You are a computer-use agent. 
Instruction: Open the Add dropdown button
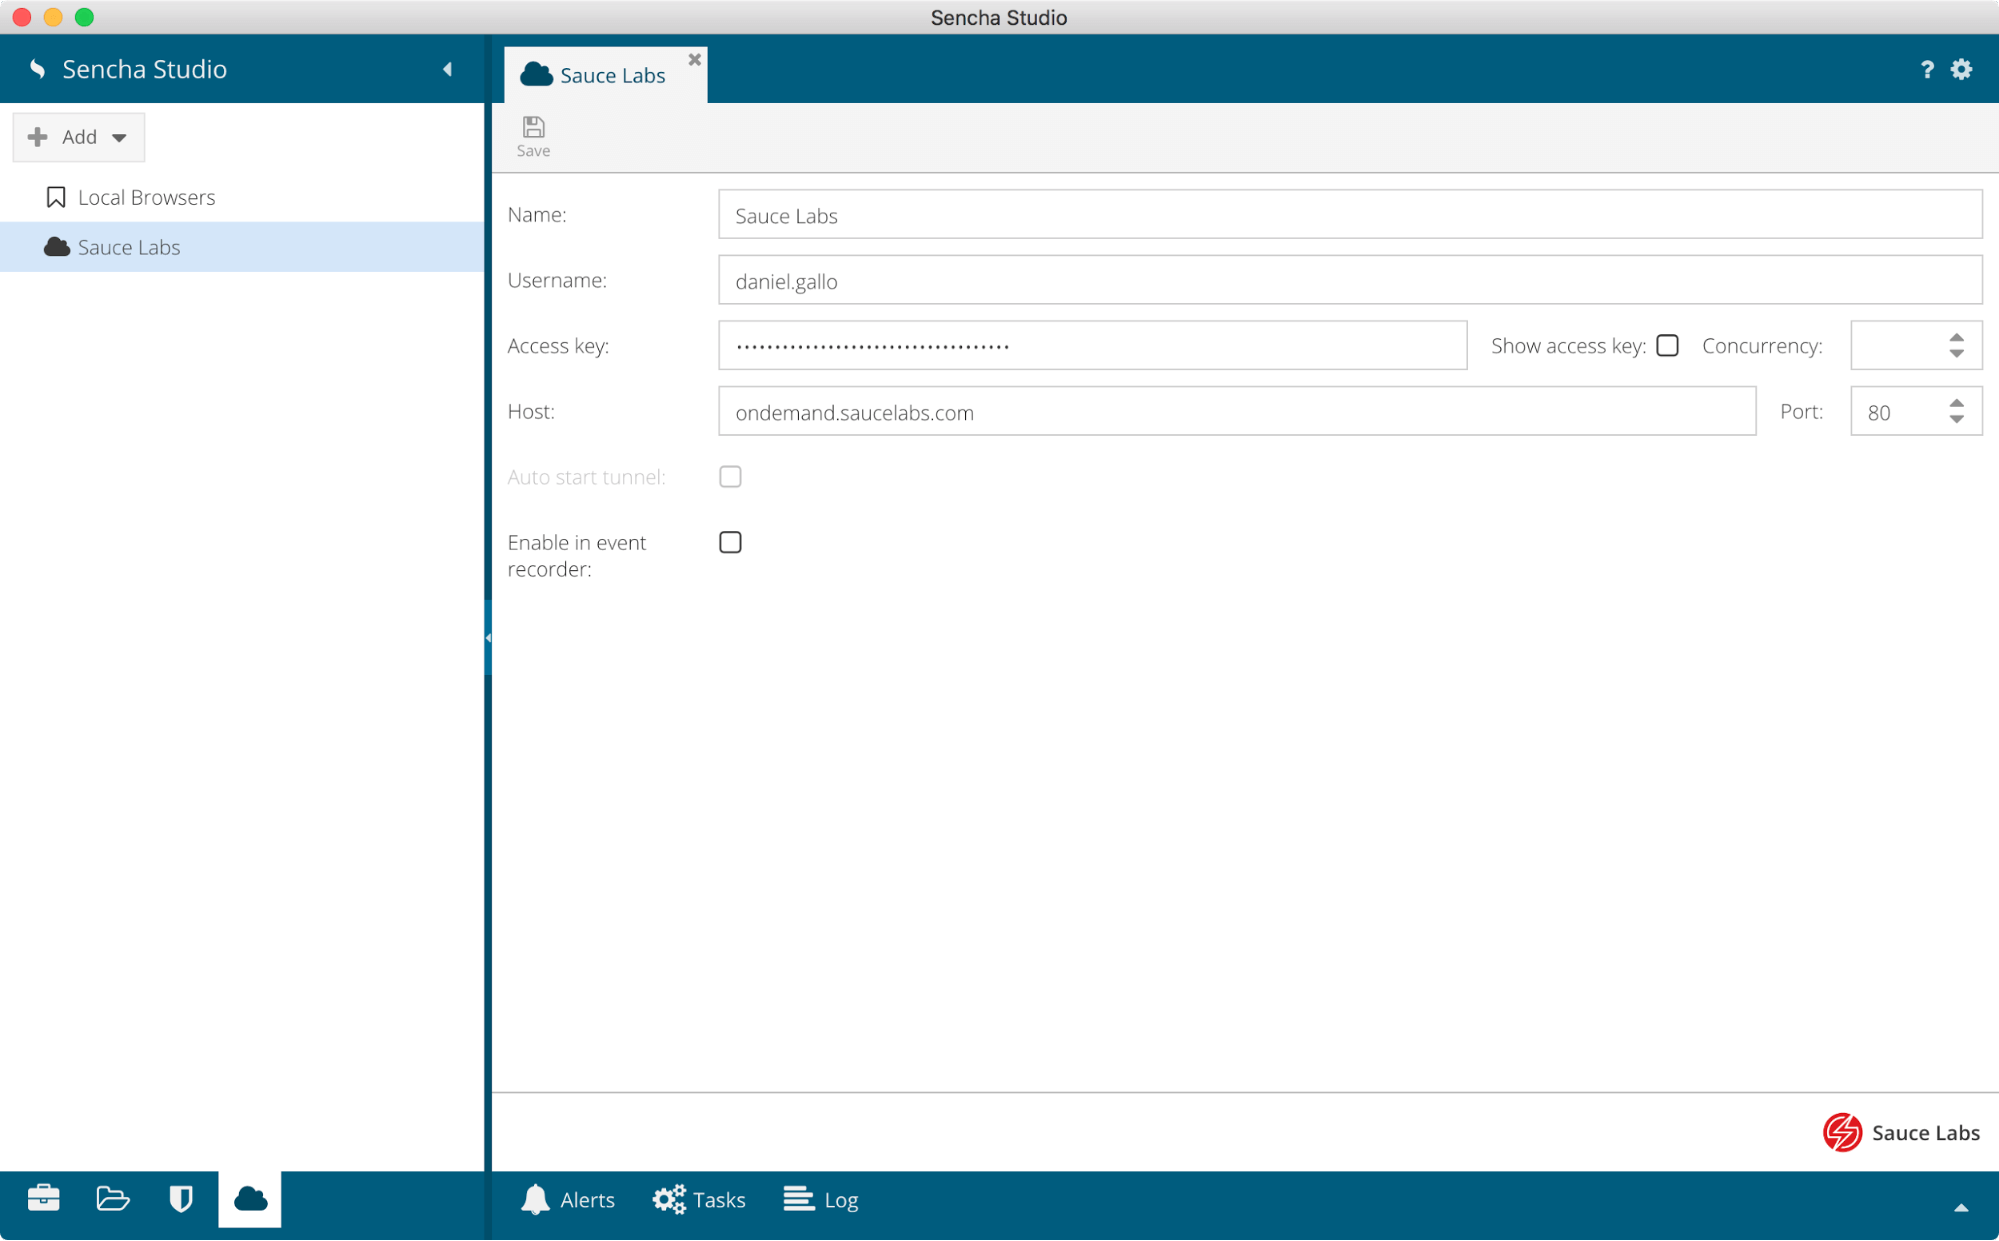(x=79, y=137)
